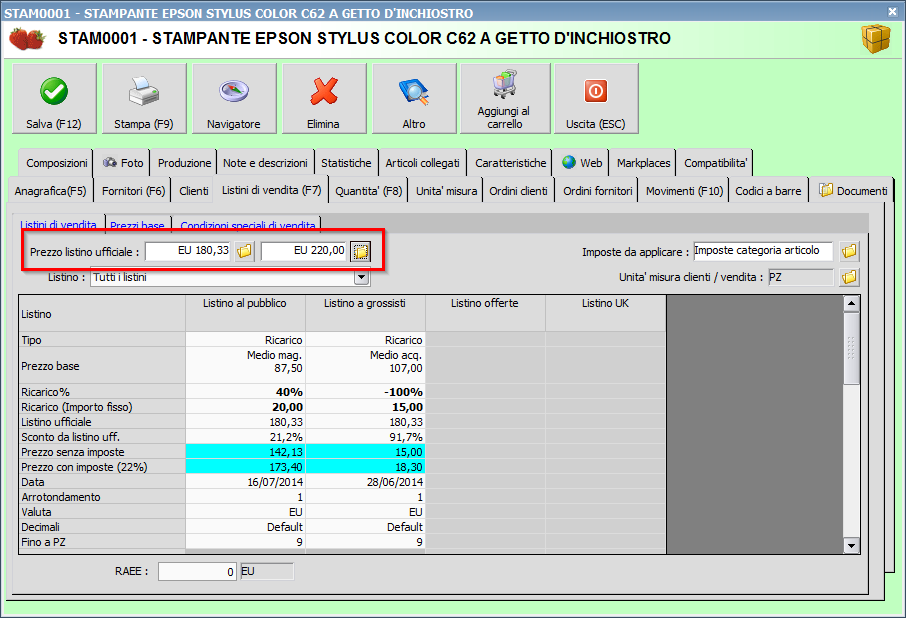Click the EU 220,00 price field
This screenshot has width=906, height=618.
[303, 251]
